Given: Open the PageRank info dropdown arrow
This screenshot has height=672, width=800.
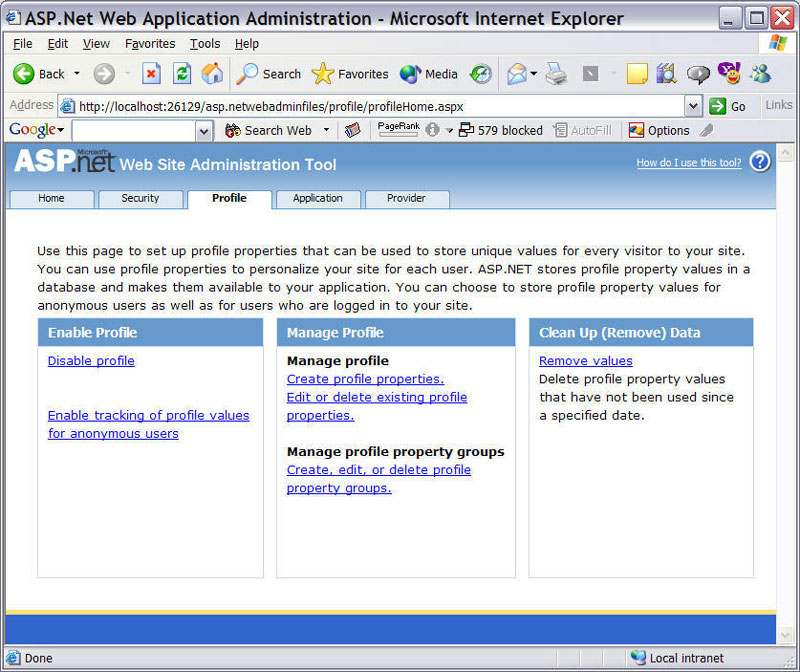Looking at the screenshot, I should click(x=449, y=131).
